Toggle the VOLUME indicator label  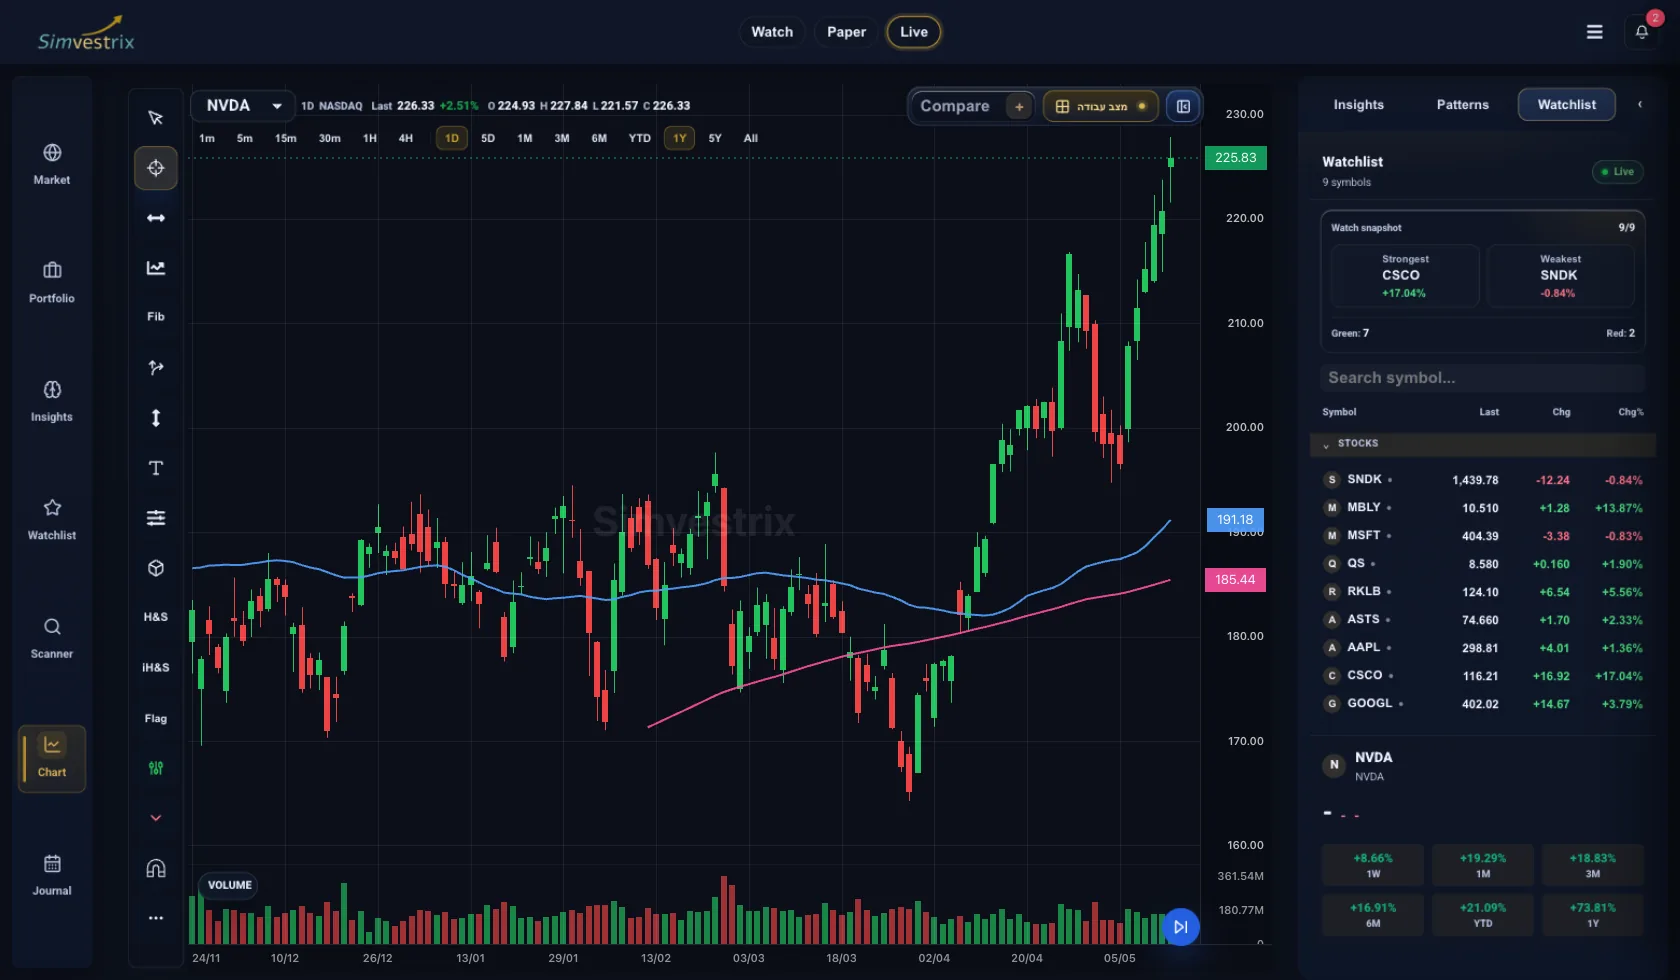click(x=230, y=885)
